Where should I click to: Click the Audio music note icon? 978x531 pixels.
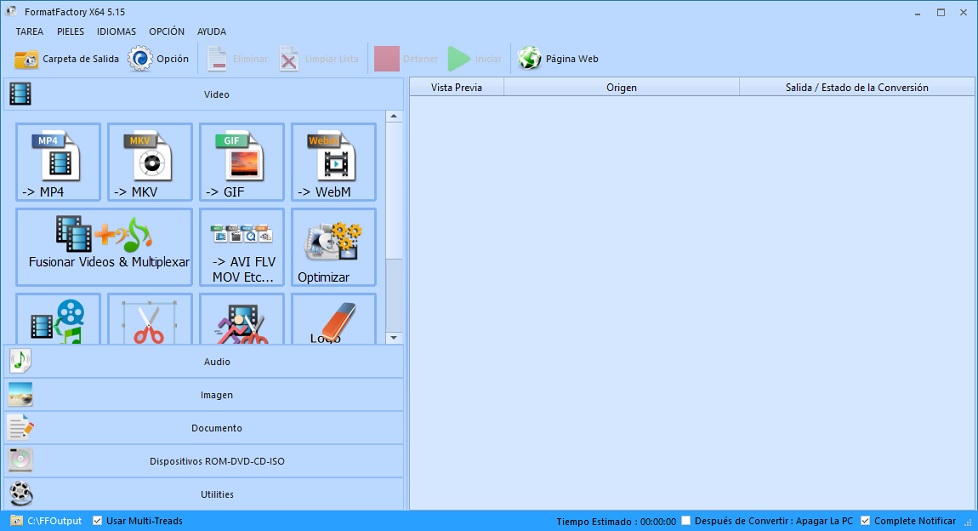click(x=20, y=361)
